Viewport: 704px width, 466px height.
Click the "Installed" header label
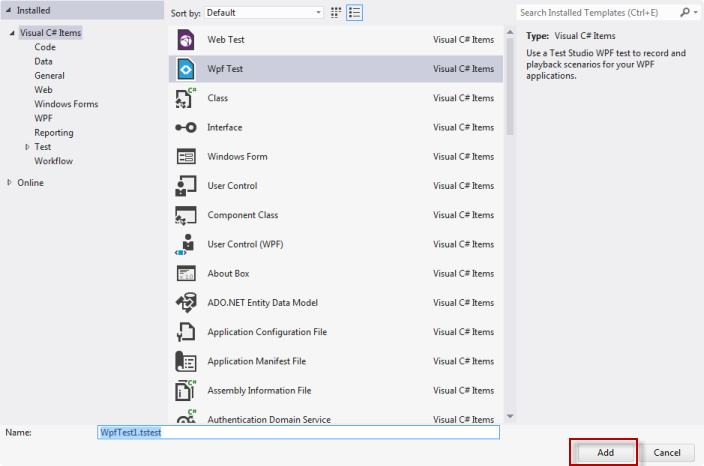34,10
